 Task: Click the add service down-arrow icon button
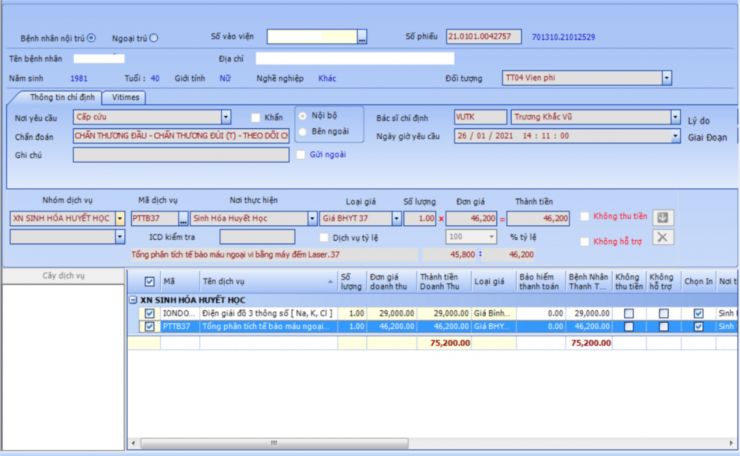tap(663, 217)
